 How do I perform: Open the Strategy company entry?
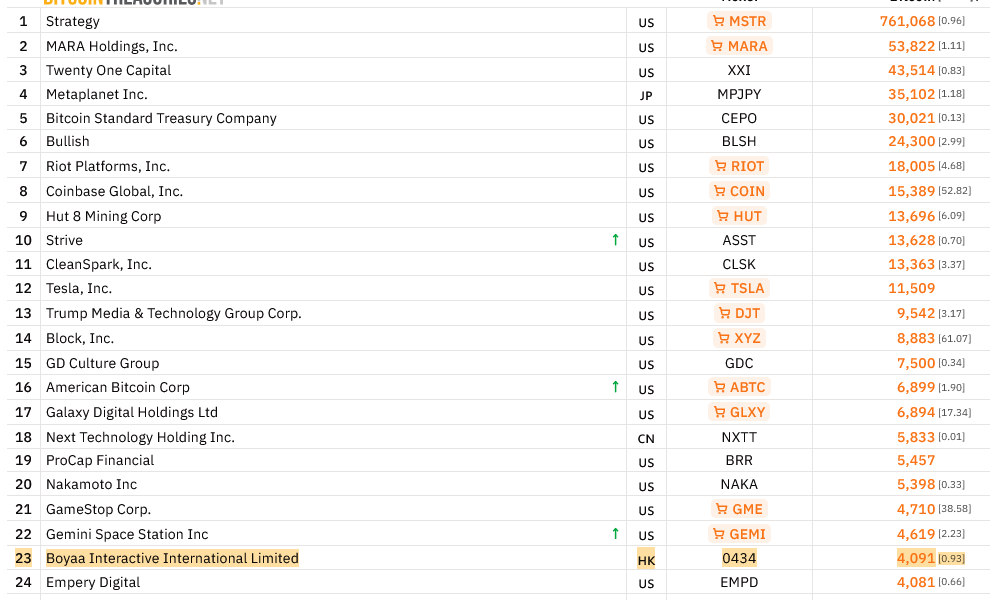tap(73, 21)
